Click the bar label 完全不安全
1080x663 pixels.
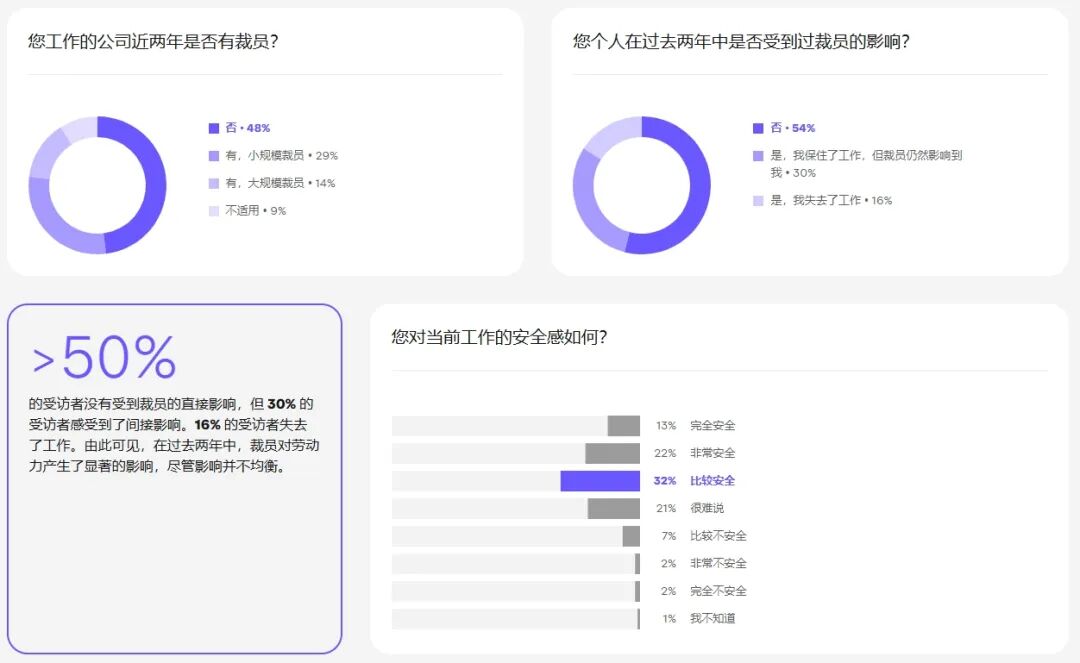point(718,591)
